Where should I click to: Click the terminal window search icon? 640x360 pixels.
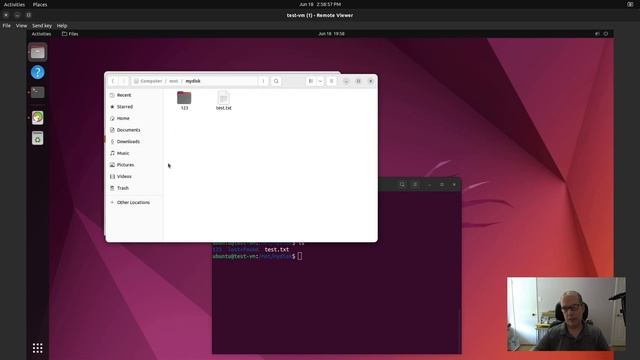[402, 184]
